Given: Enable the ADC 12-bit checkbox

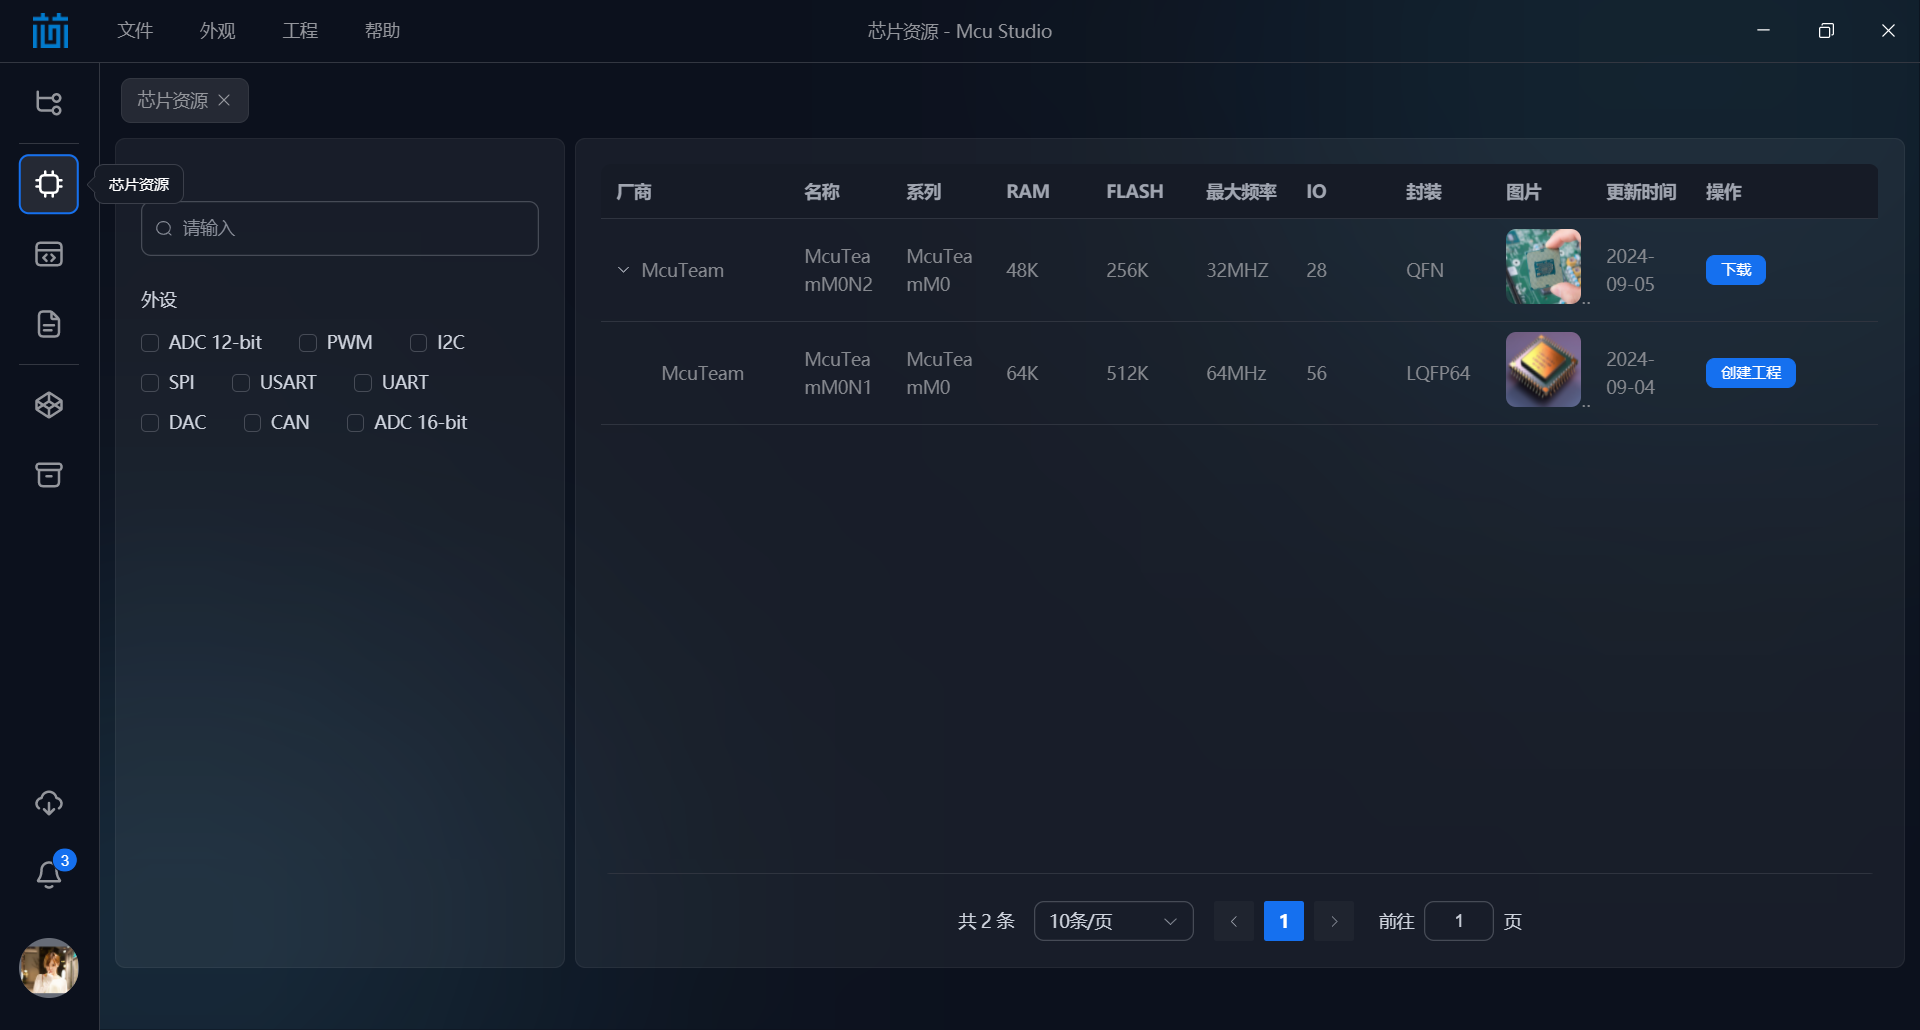Looking at the screenshot, I should click(150, 343).
